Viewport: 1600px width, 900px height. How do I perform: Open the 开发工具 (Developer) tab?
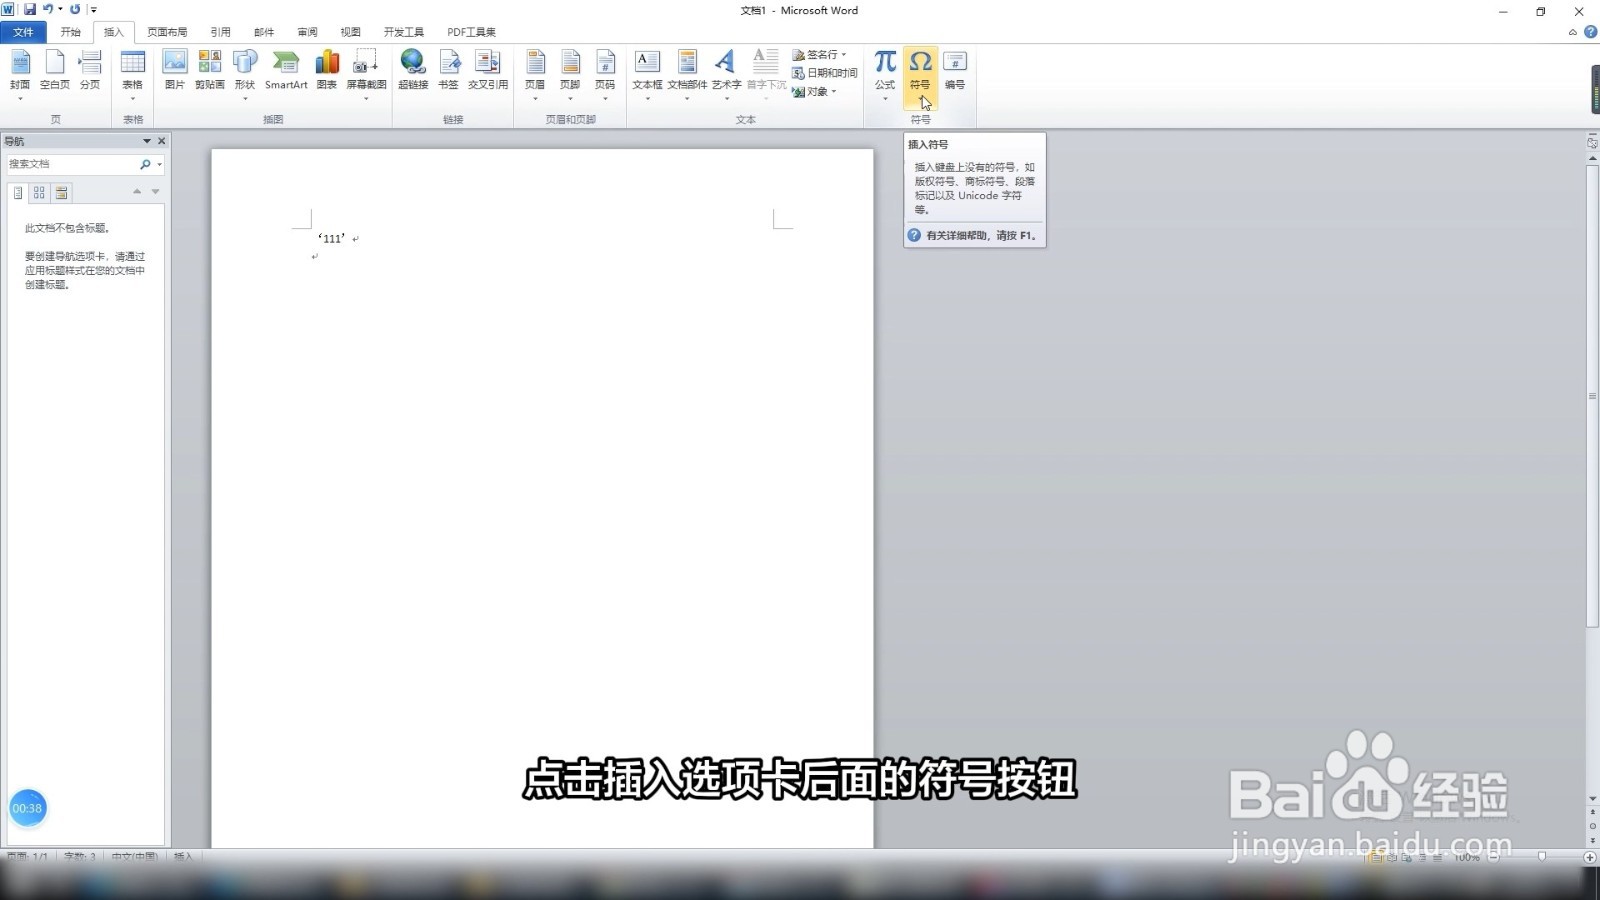pyautogui.click(x=404, y=32)
